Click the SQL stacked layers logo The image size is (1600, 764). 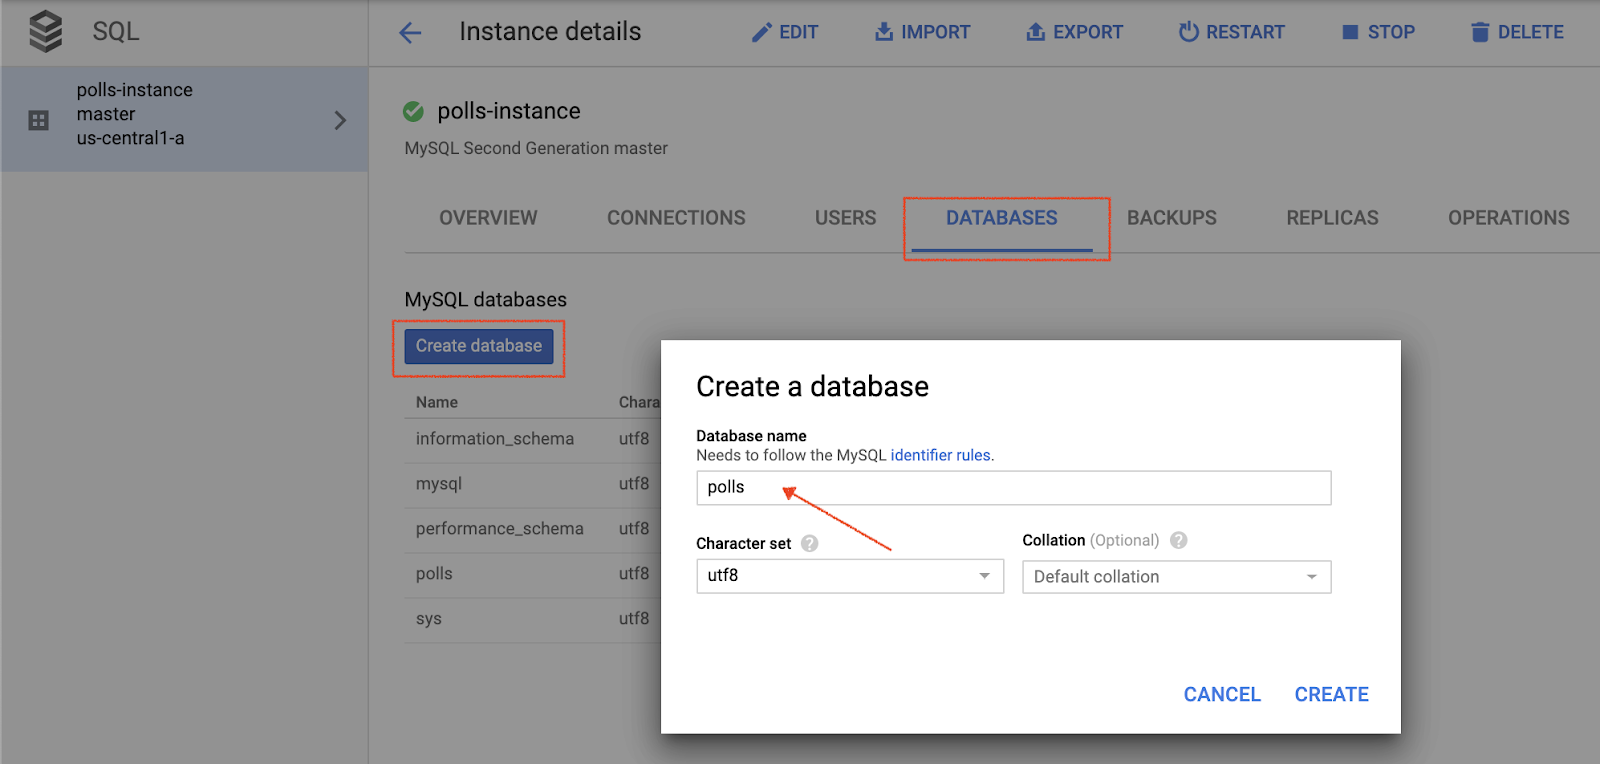46,31
